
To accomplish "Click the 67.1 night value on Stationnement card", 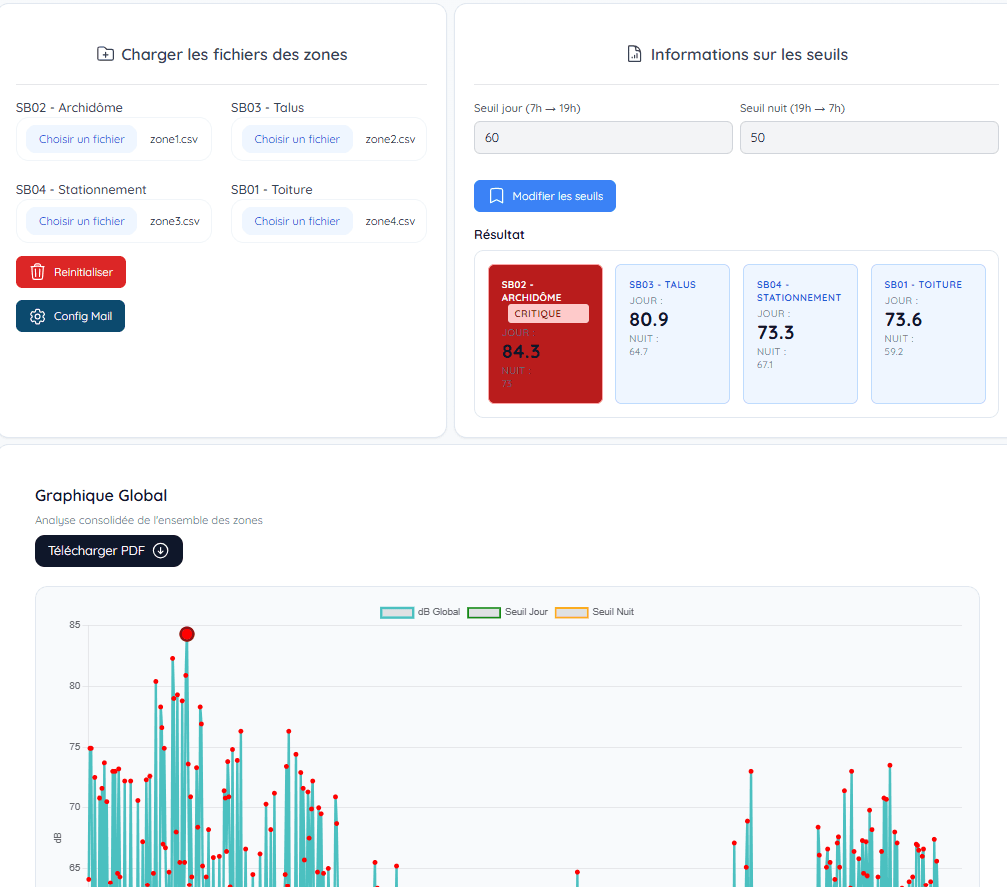I will pyautogui.click(x=765, y=365).
